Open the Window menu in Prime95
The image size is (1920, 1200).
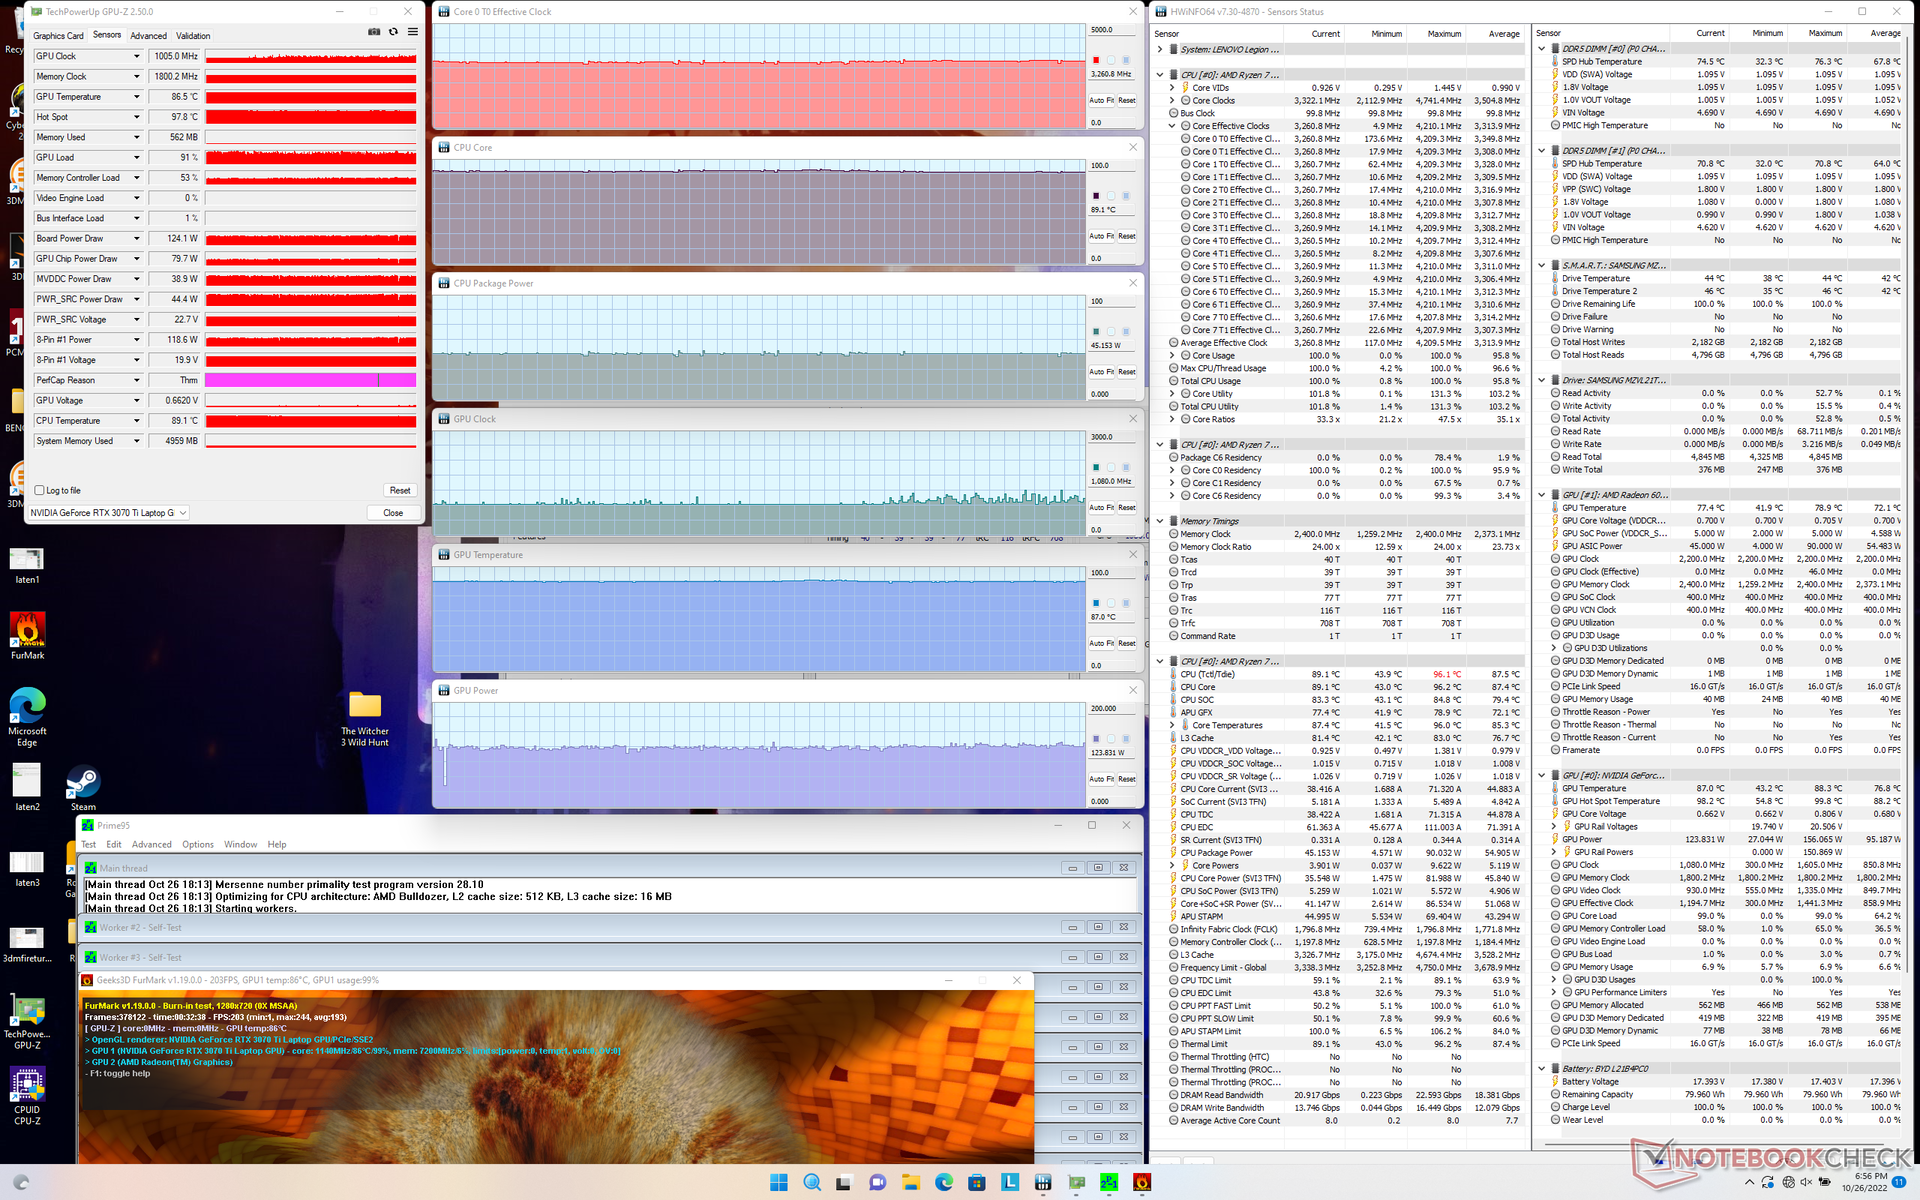click(x=240, y=845)
